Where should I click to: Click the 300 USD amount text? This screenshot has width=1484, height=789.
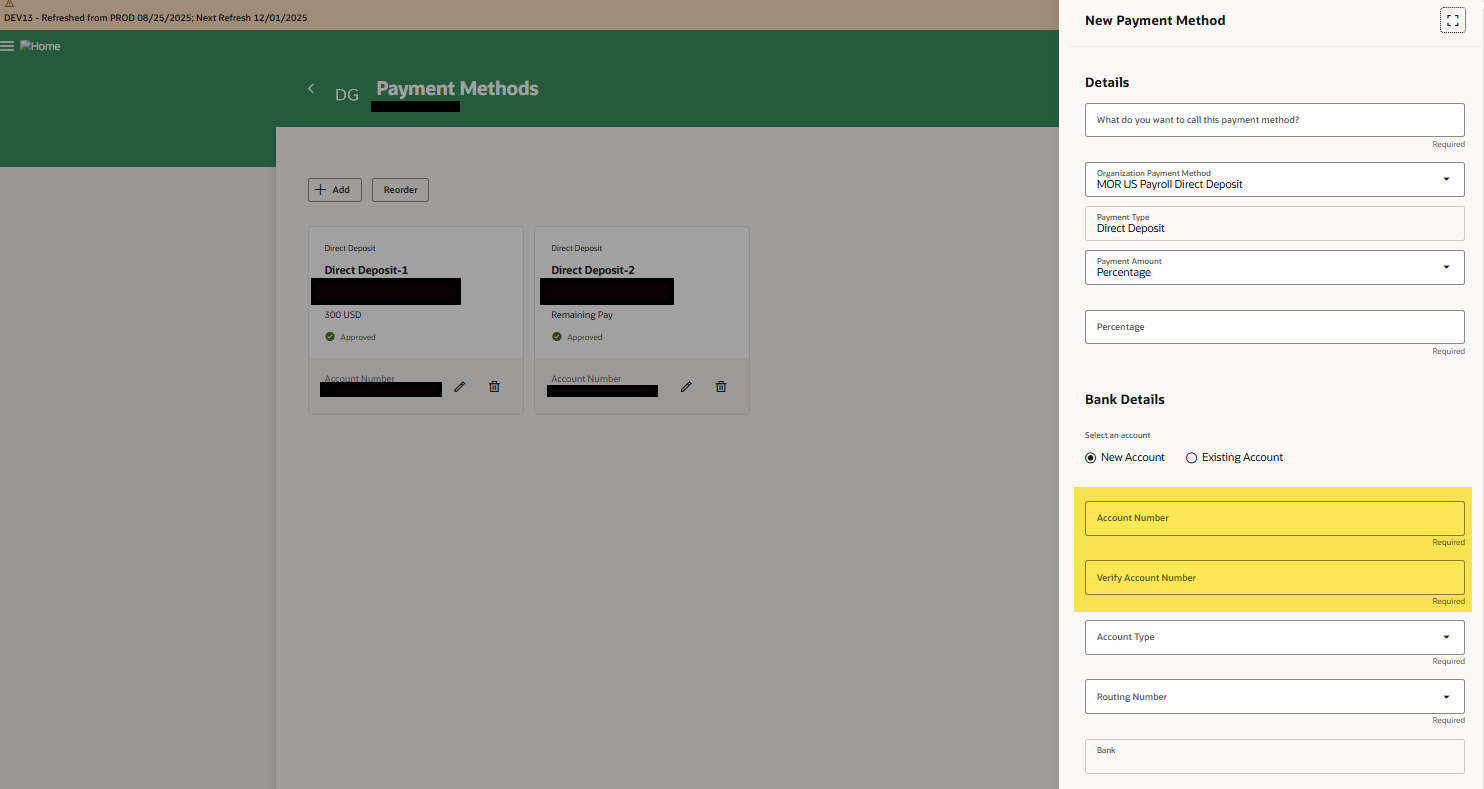click(343, 315)
